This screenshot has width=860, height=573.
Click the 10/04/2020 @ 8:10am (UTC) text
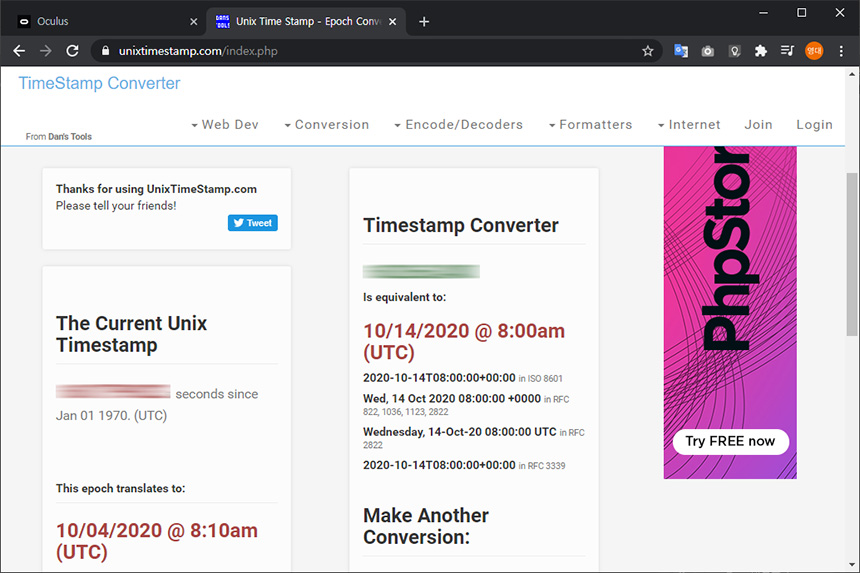click(x=157, y=541)
